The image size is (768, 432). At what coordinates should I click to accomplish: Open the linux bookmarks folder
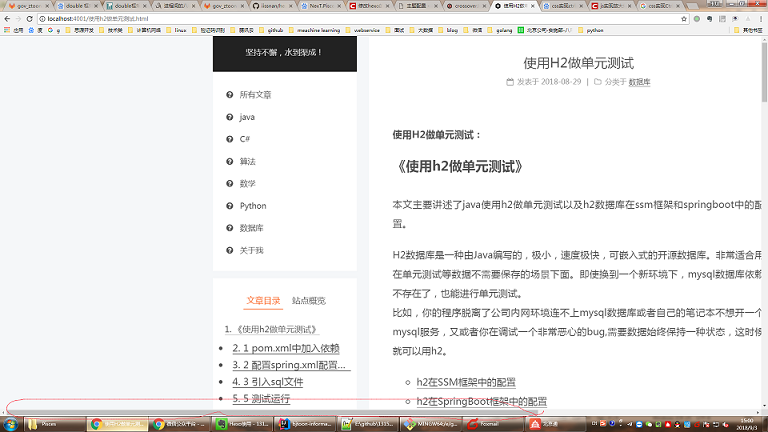[x=176, y=30]
